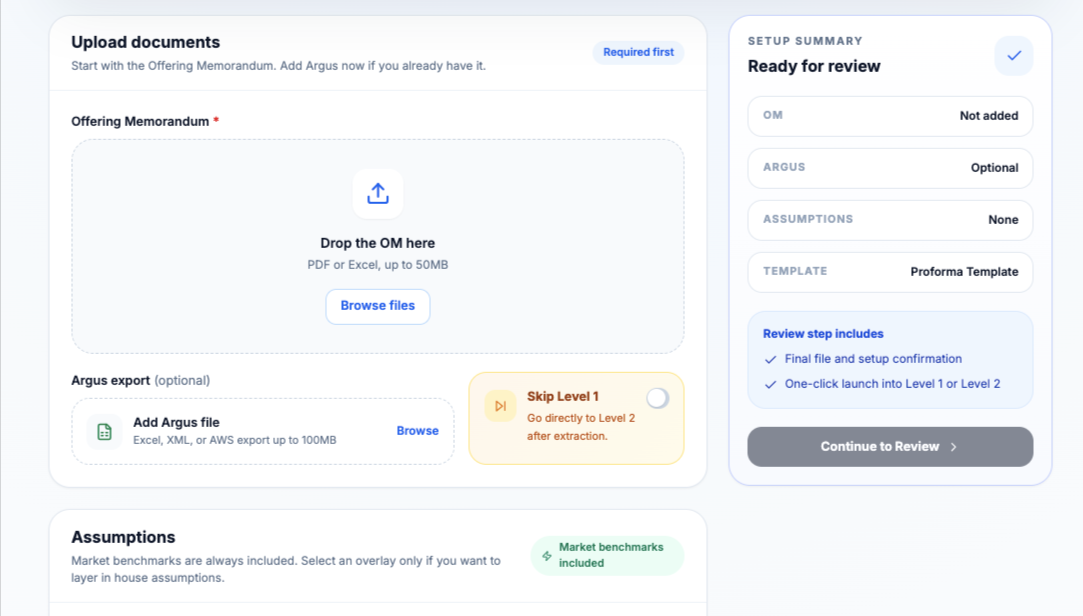This screenshot has width=1083, height=616.
Task: Click the Drop the OM here area
Action: (x=377, y=243)
